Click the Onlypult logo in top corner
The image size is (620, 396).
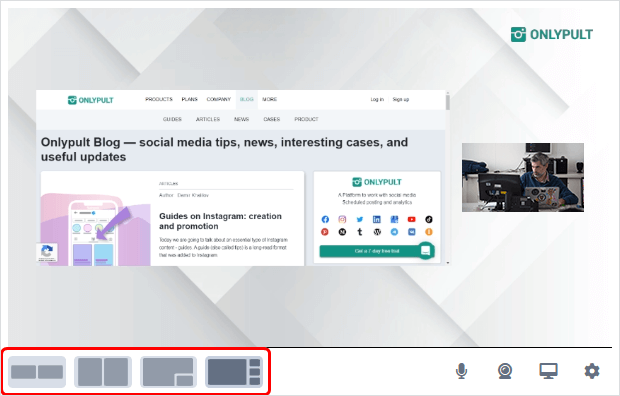tap(552, 34)
